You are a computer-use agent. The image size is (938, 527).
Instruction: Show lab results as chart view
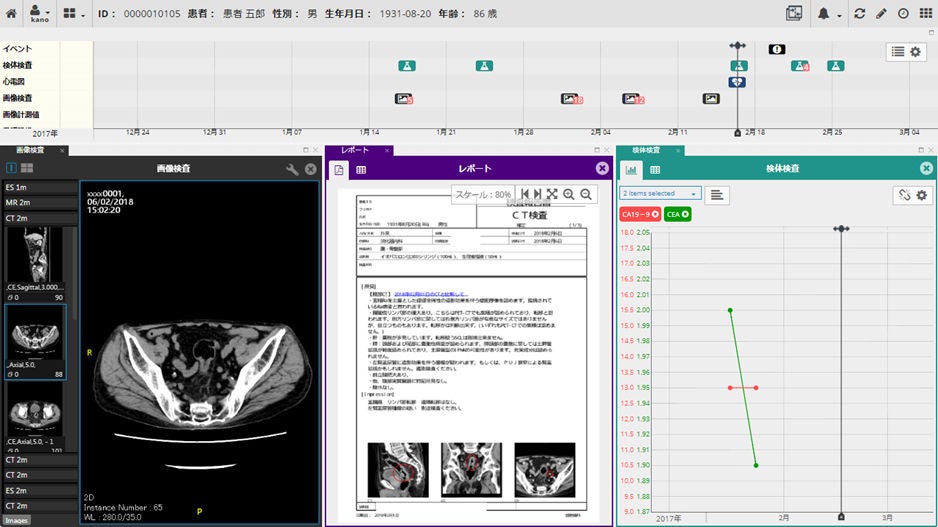click(631, 170)
